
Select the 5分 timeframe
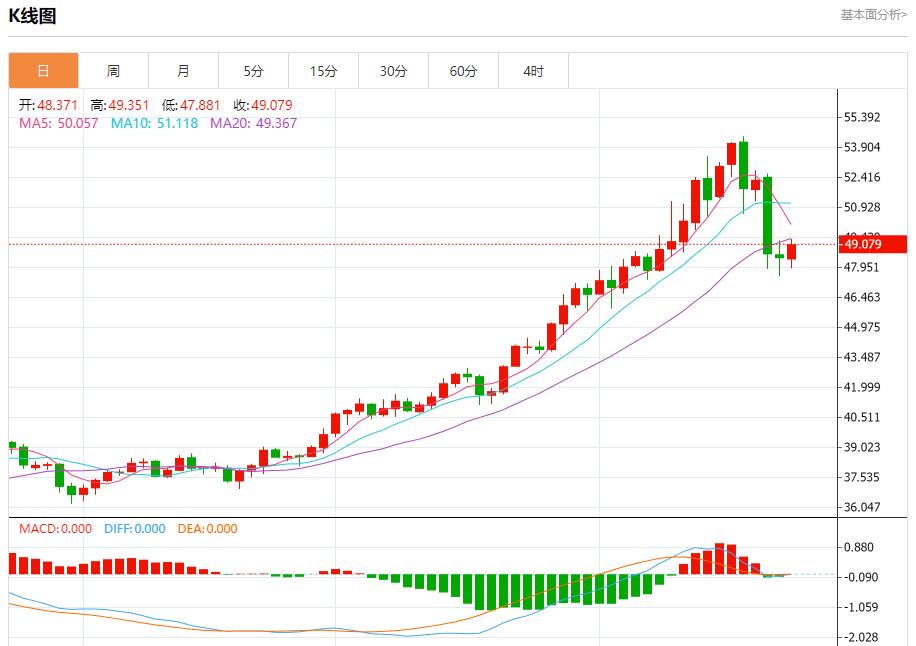[x=253, y=70]
